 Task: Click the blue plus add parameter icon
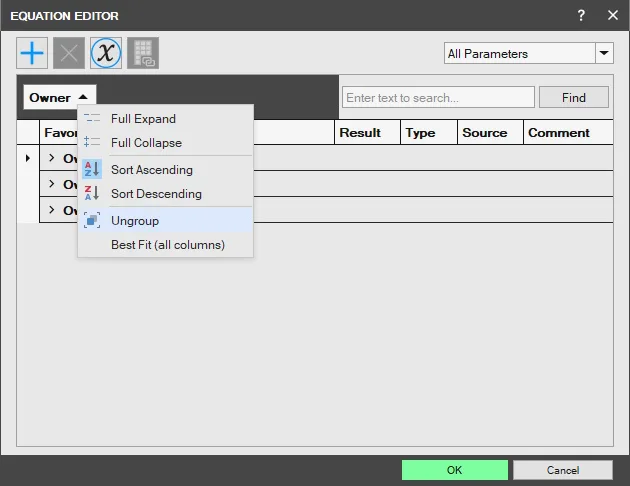[x=32, y=53]
